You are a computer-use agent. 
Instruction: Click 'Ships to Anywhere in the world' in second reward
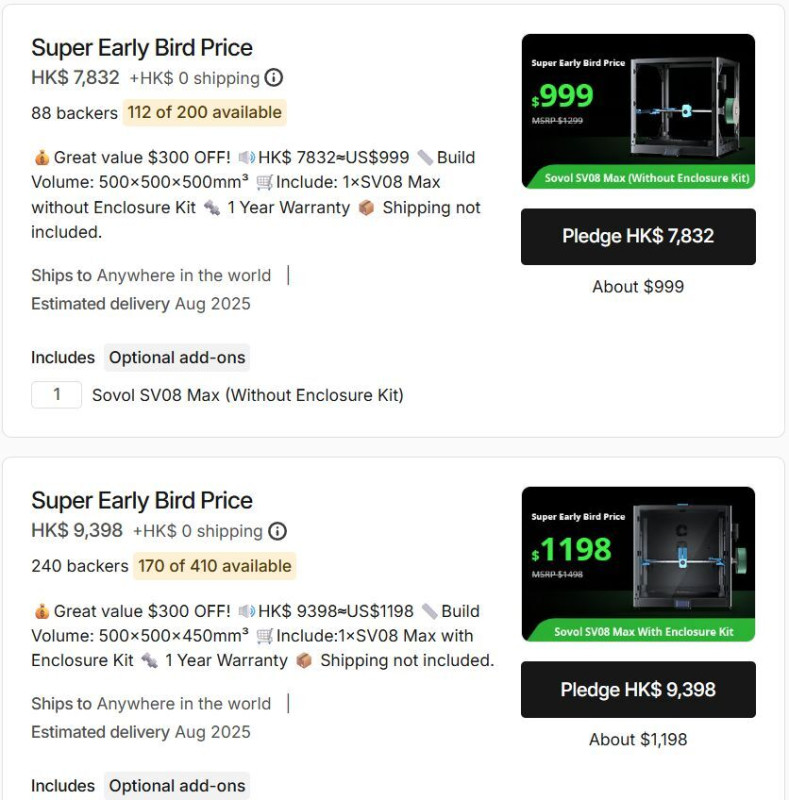151,704
